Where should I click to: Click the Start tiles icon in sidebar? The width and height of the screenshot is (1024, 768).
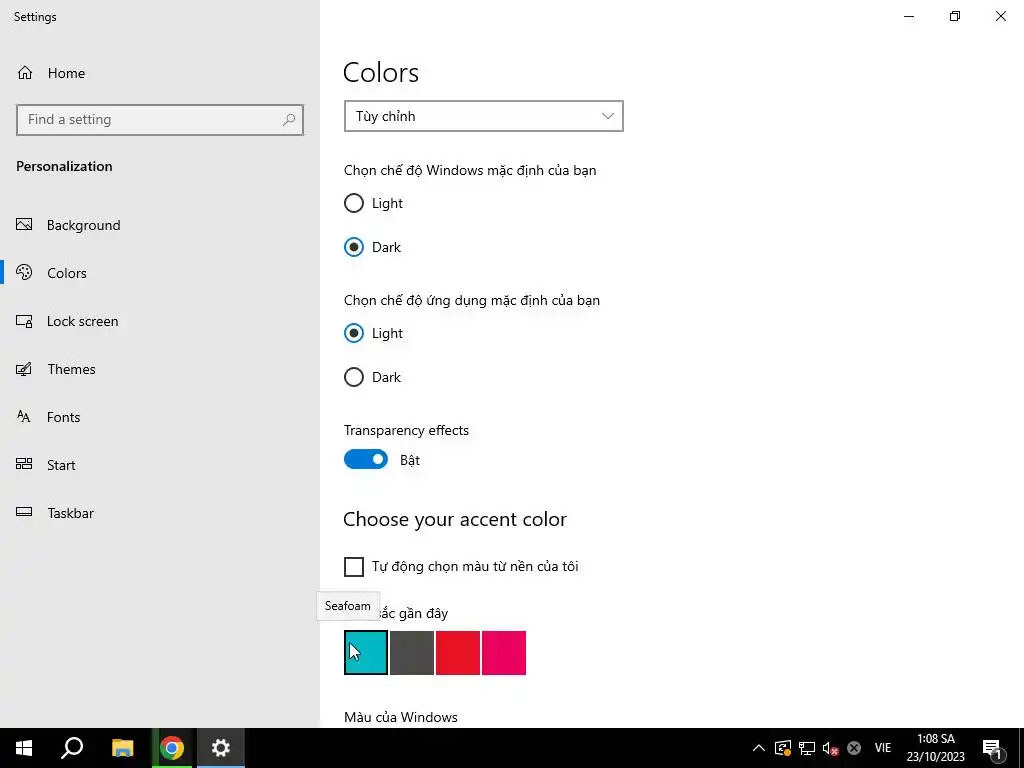24,464
